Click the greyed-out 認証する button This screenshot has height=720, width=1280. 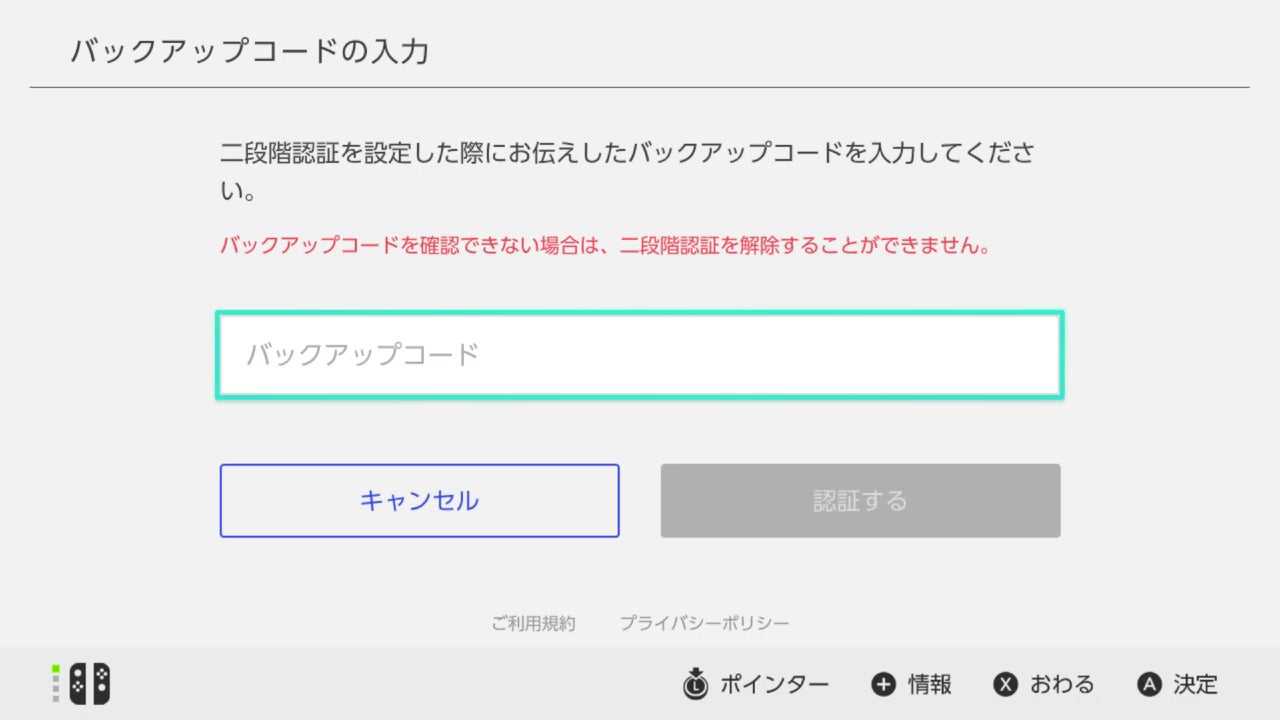click(860, 500)
